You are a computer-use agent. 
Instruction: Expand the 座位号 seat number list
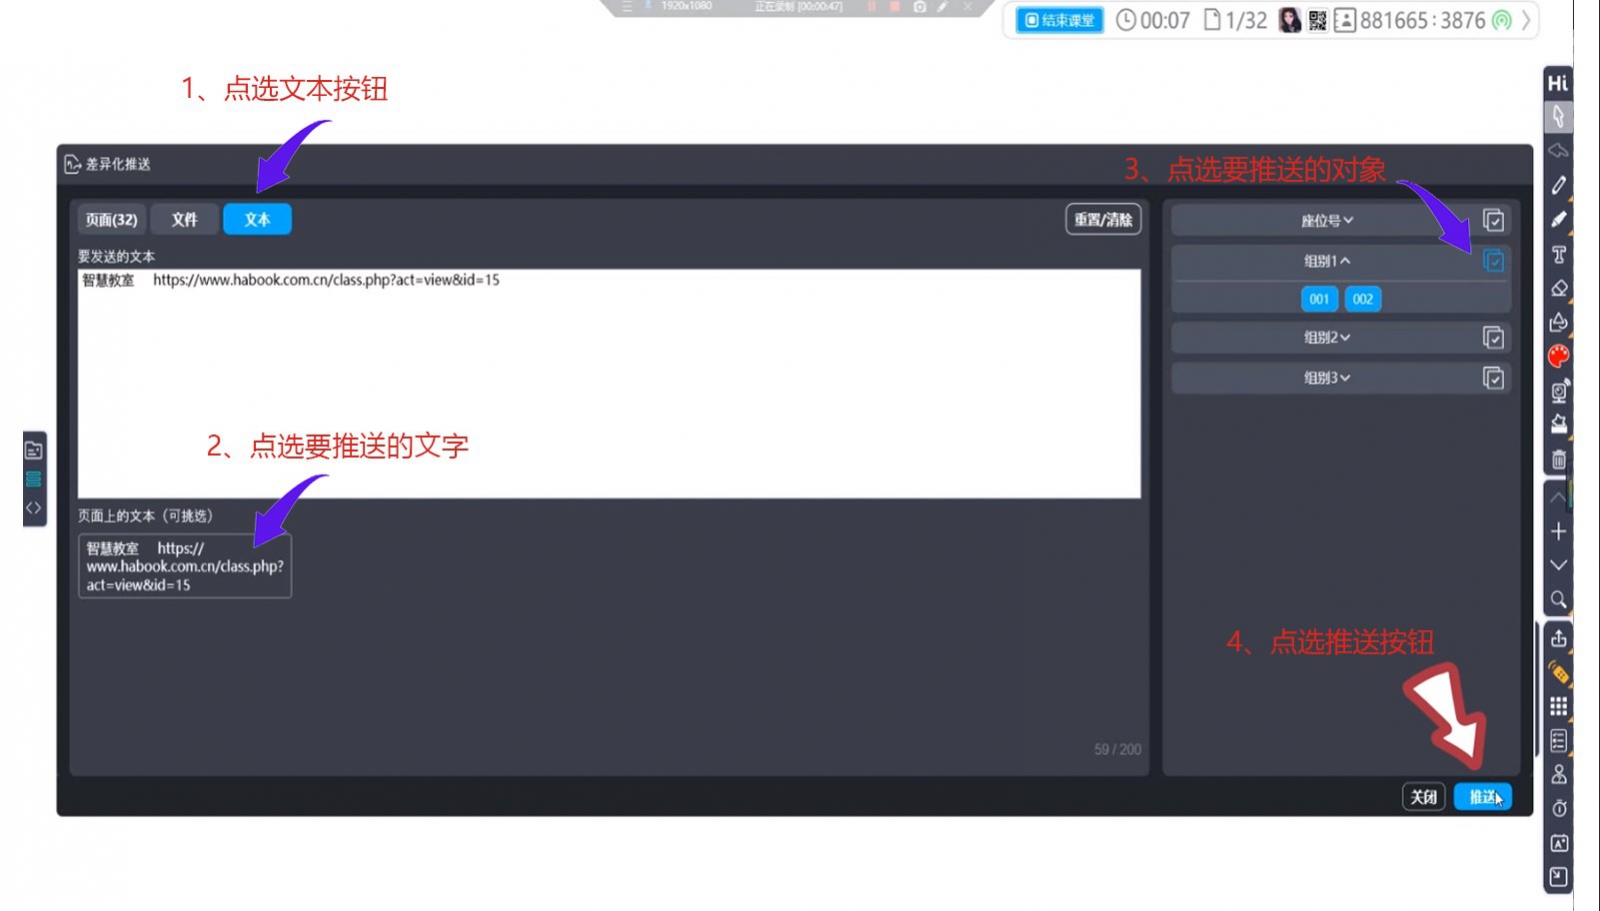point(1326,220)
